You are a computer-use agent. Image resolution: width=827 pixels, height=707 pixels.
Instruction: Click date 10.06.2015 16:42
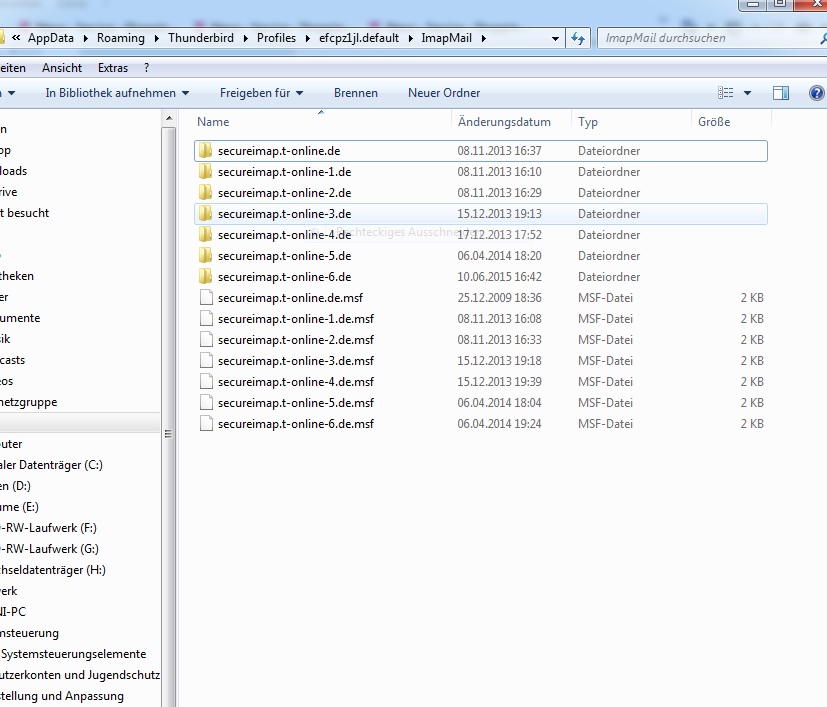pyautogui.click(x=499, y=277)
